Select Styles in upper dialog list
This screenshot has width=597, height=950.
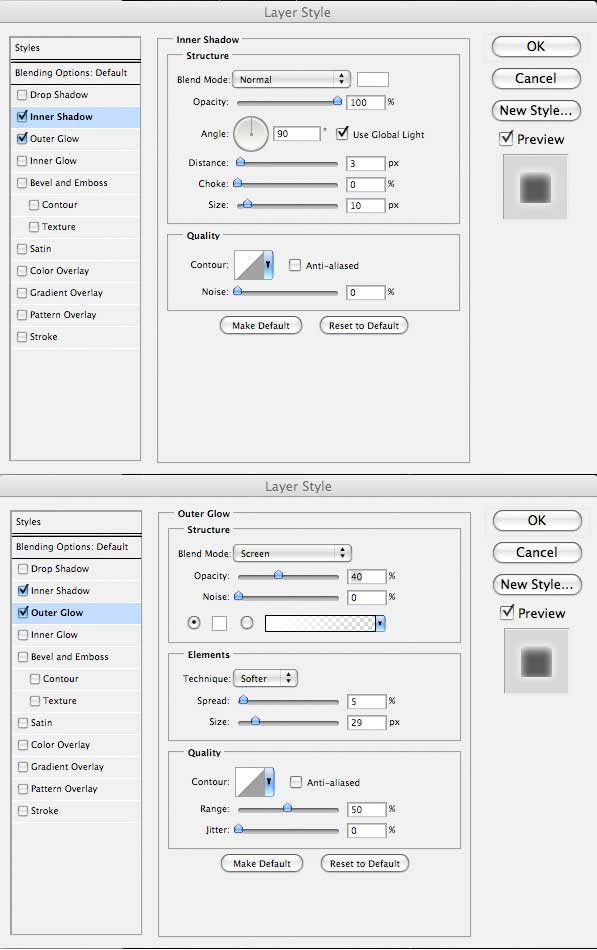tap(75, 48)
